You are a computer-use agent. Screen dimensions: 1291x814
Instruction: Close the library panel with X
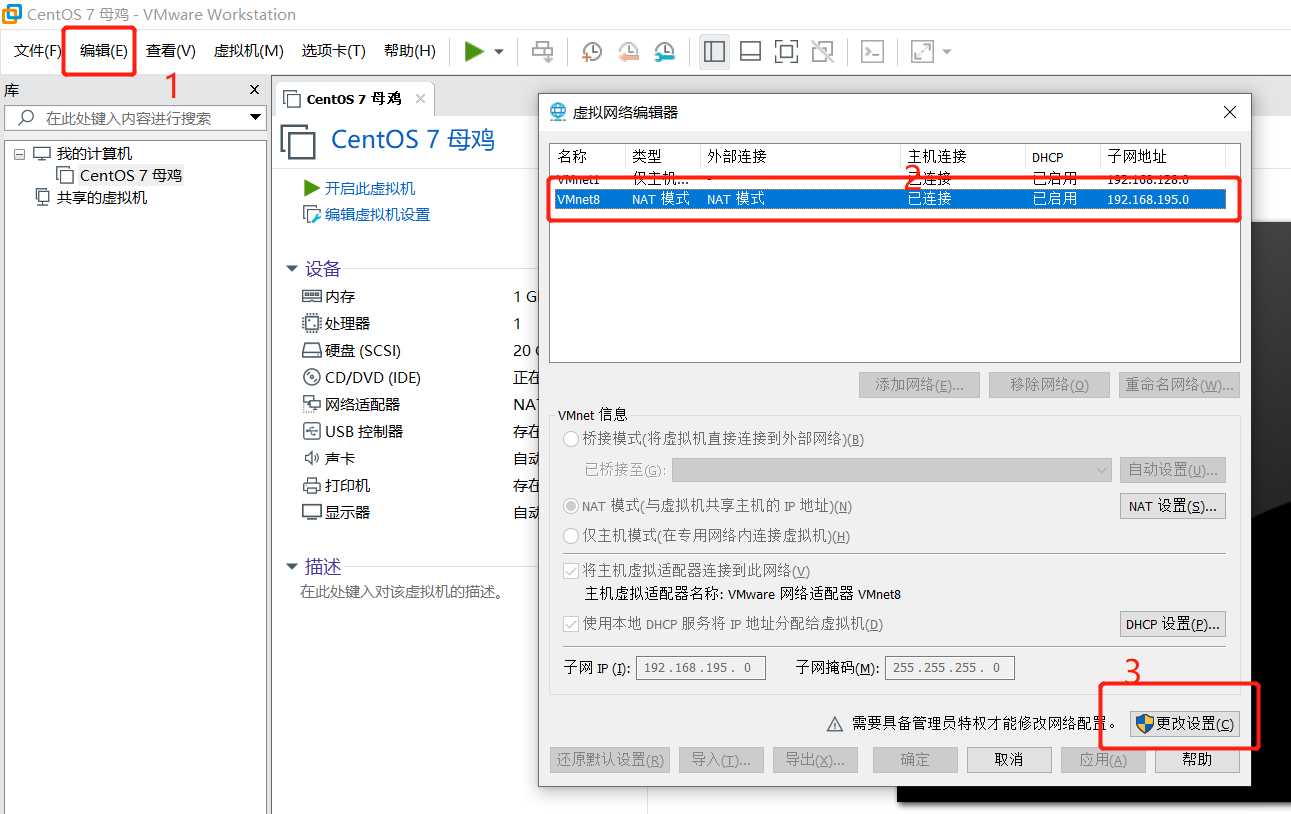coord(254,90)
